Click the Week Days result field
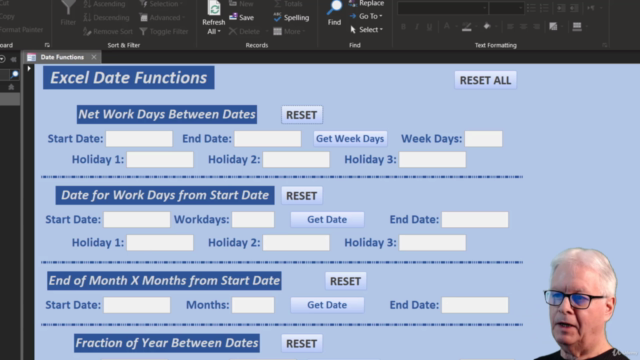The image size is (640, 360). [484, 139]
